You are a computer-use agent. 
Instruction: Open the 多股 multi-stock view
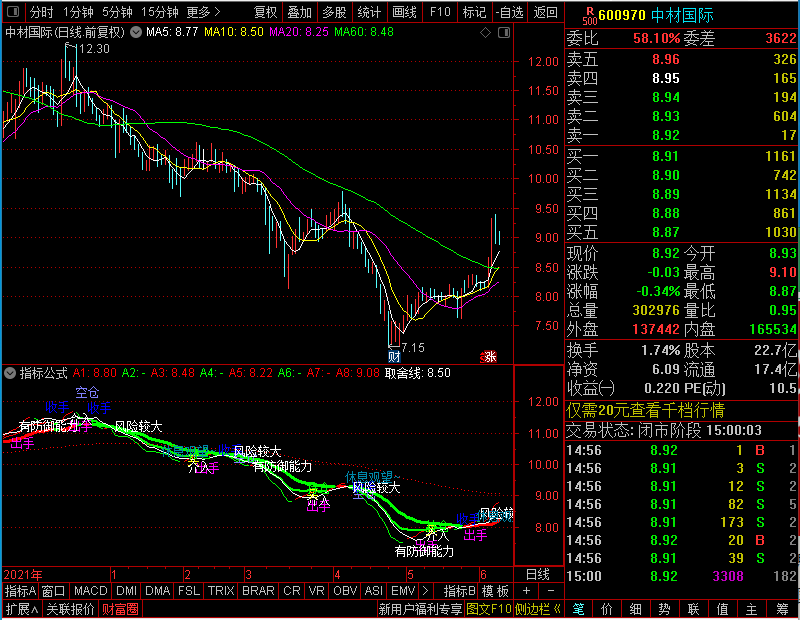tap(334, 12)
